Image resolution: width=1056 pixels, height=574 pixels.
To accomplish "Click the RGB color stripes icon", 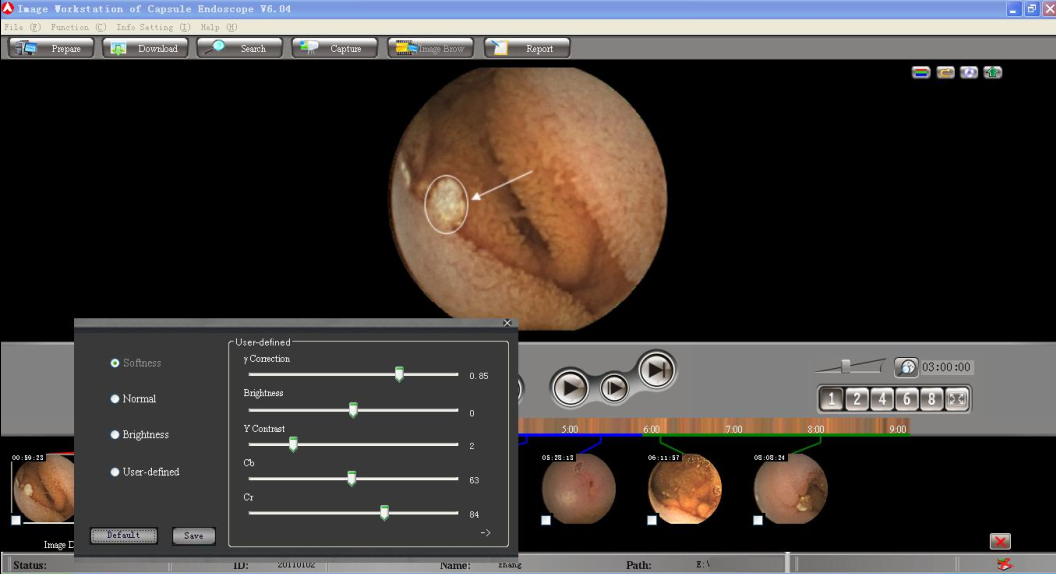I will 921,72.
